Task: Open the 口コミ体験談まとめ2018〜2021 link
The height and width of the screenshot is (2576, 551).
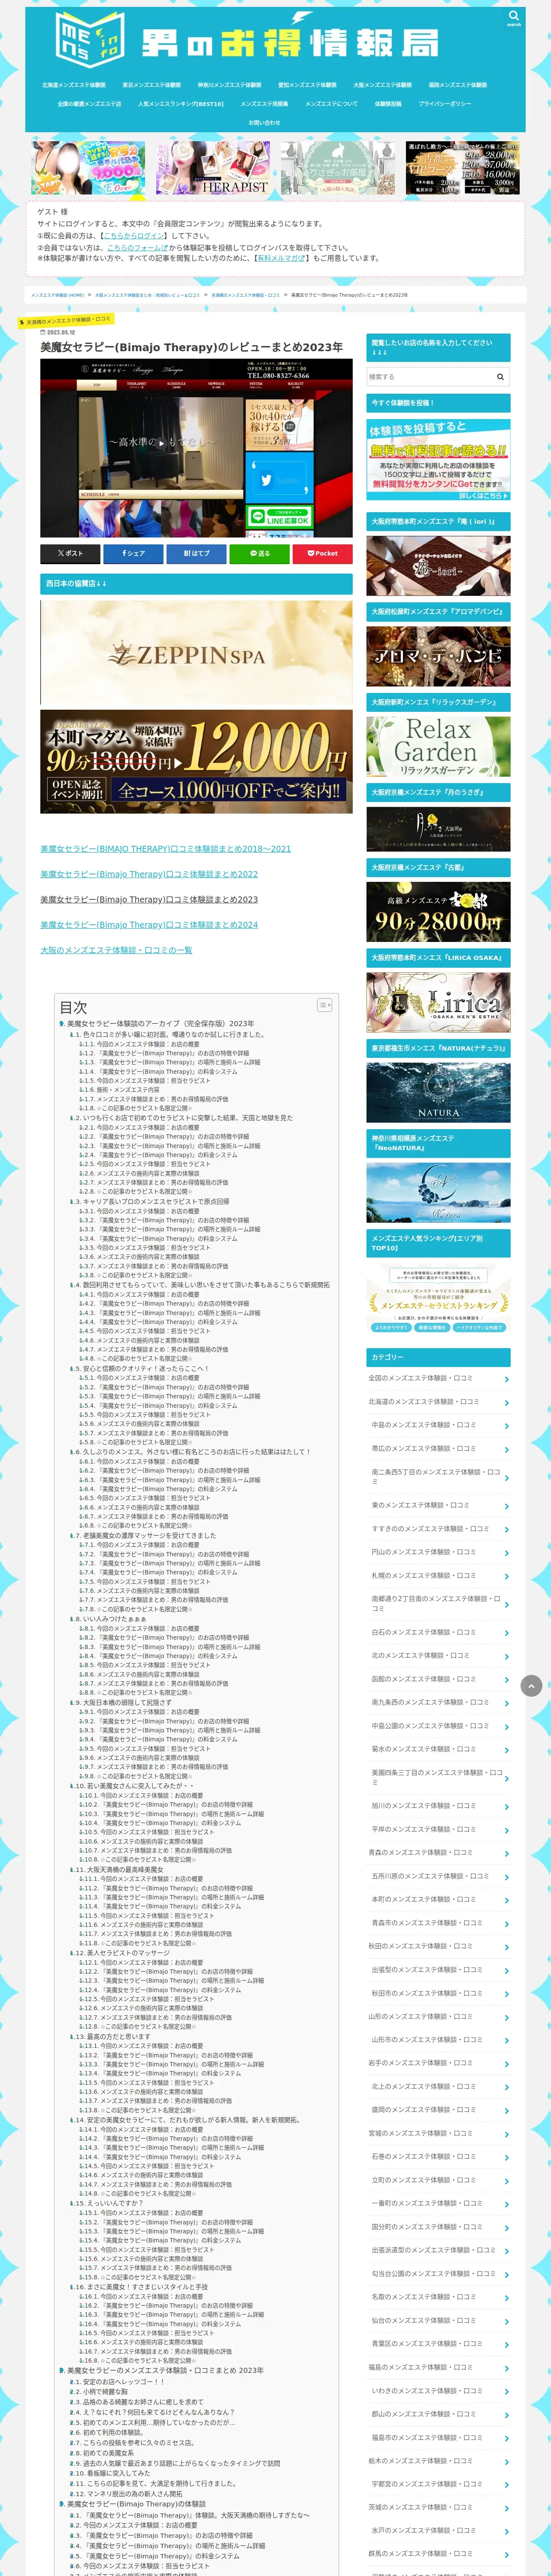Action: point(165,848)
